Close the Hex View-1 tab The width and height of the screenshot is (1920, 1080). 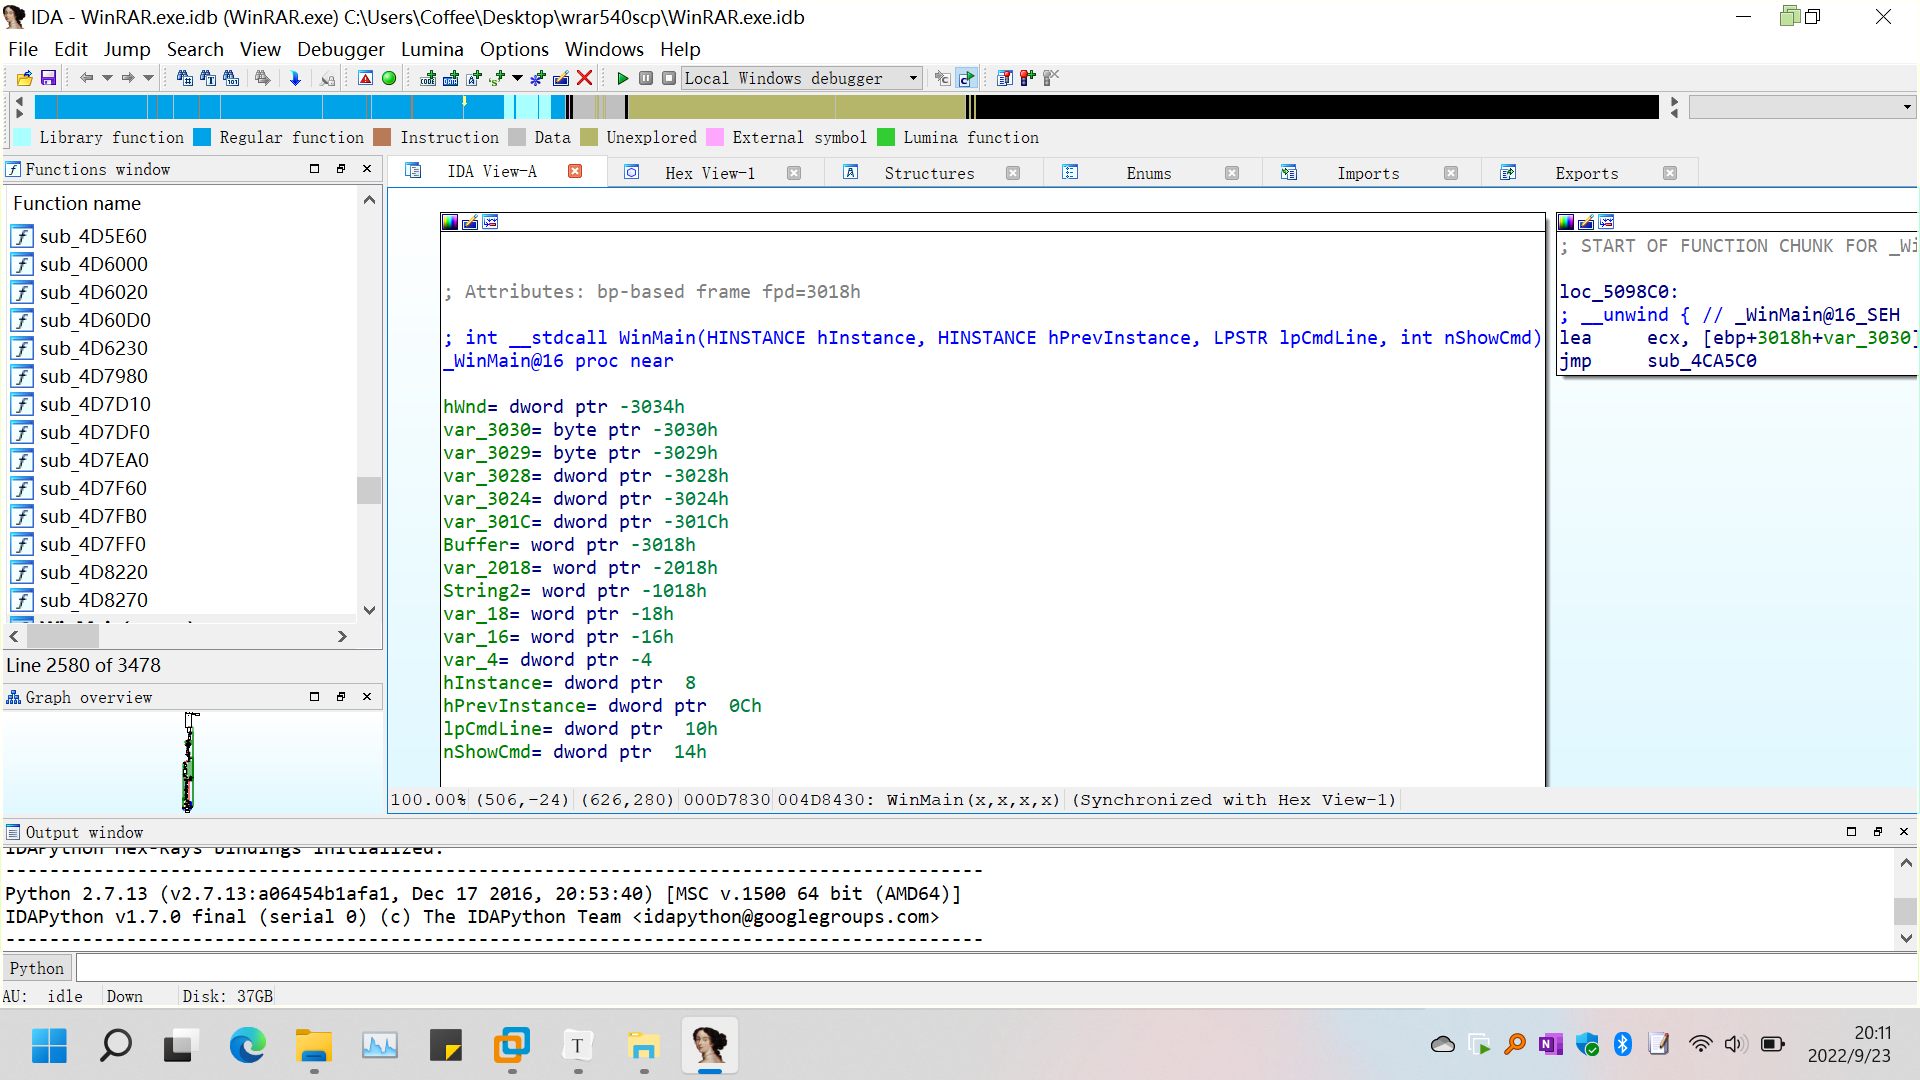pyautogui.click(x=794, y=173)
